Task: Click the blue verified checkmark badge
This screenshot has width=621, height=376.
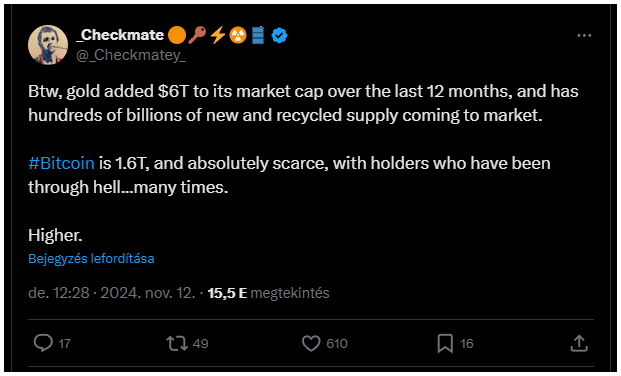Action: 280,36
